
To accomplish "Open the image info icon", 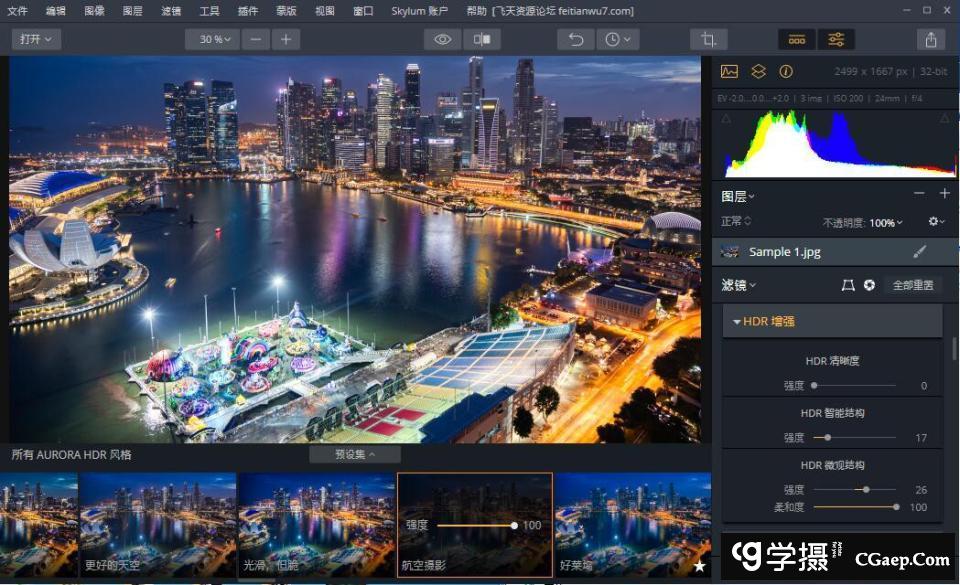I will [786, 71].
